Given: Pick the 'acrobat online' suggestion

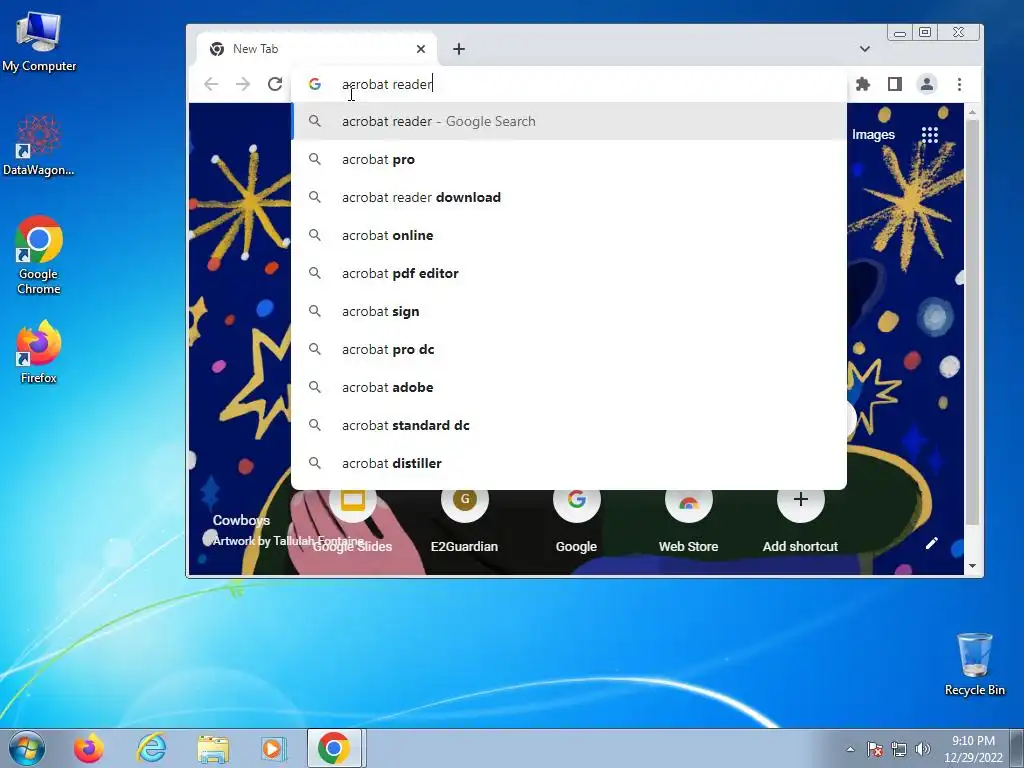Looking at the screenshot, I should pyautogui.click(x=569, y=235).
